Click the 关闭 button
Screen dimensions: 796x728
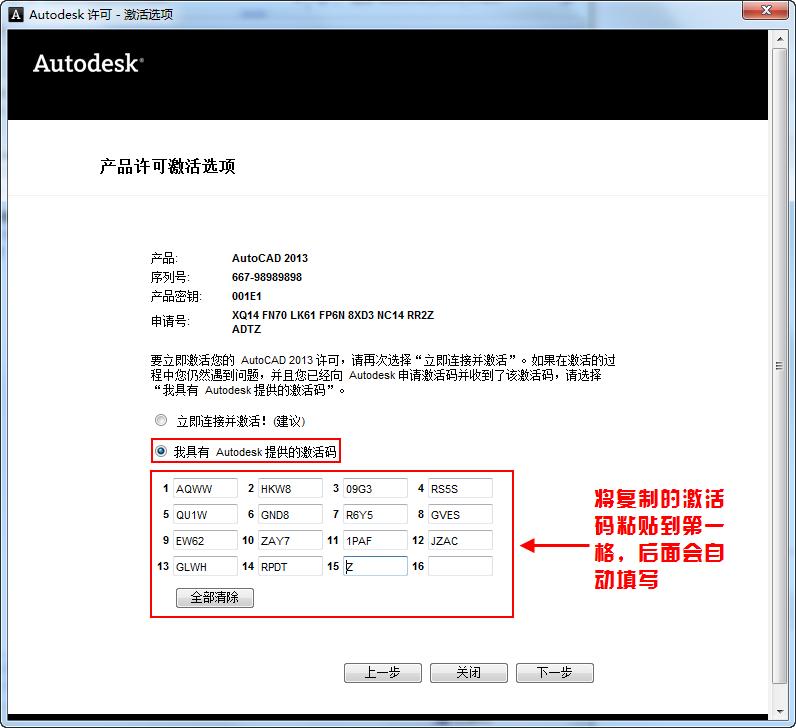click(x=469, y=673)
